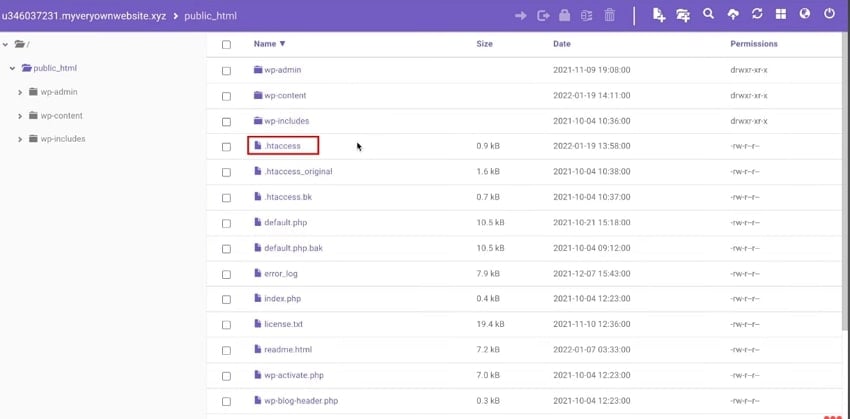Viewport: 850px width, 419px height.
Task: Open the wp-activate.php file name
Action: [x=294, y=375]
